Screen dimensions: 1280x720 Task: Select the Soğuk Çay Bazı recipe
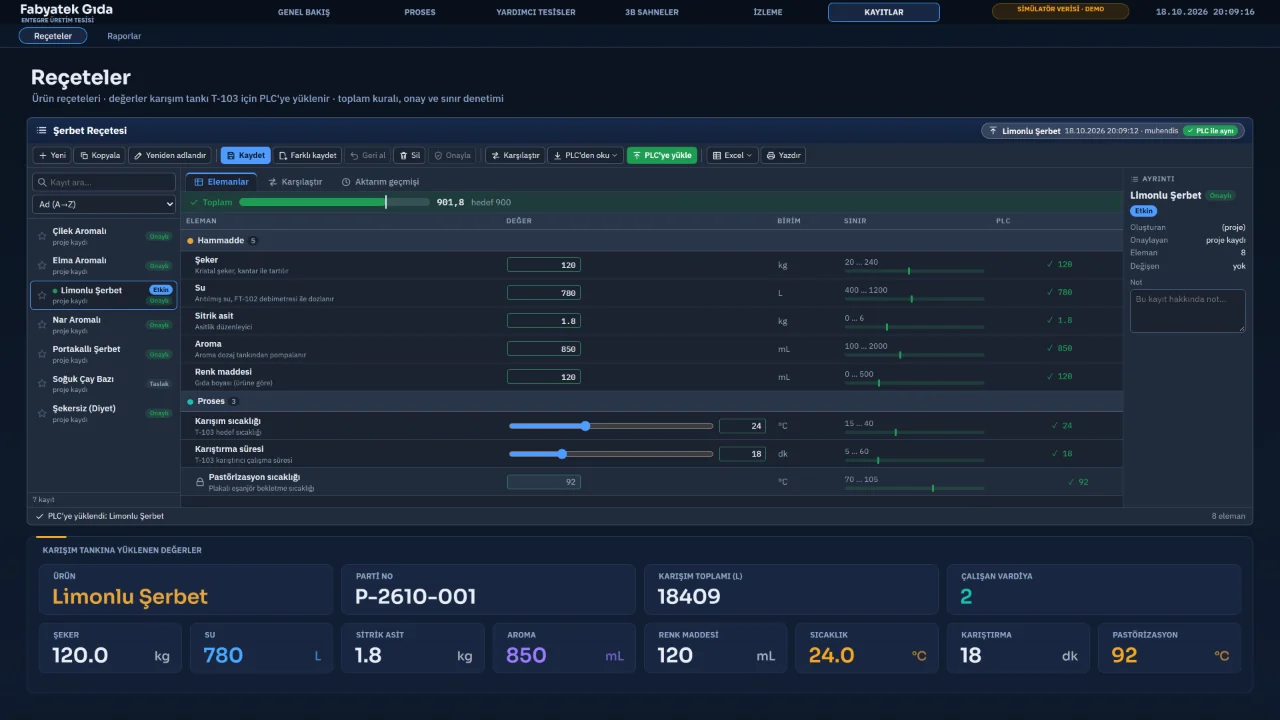104,384
